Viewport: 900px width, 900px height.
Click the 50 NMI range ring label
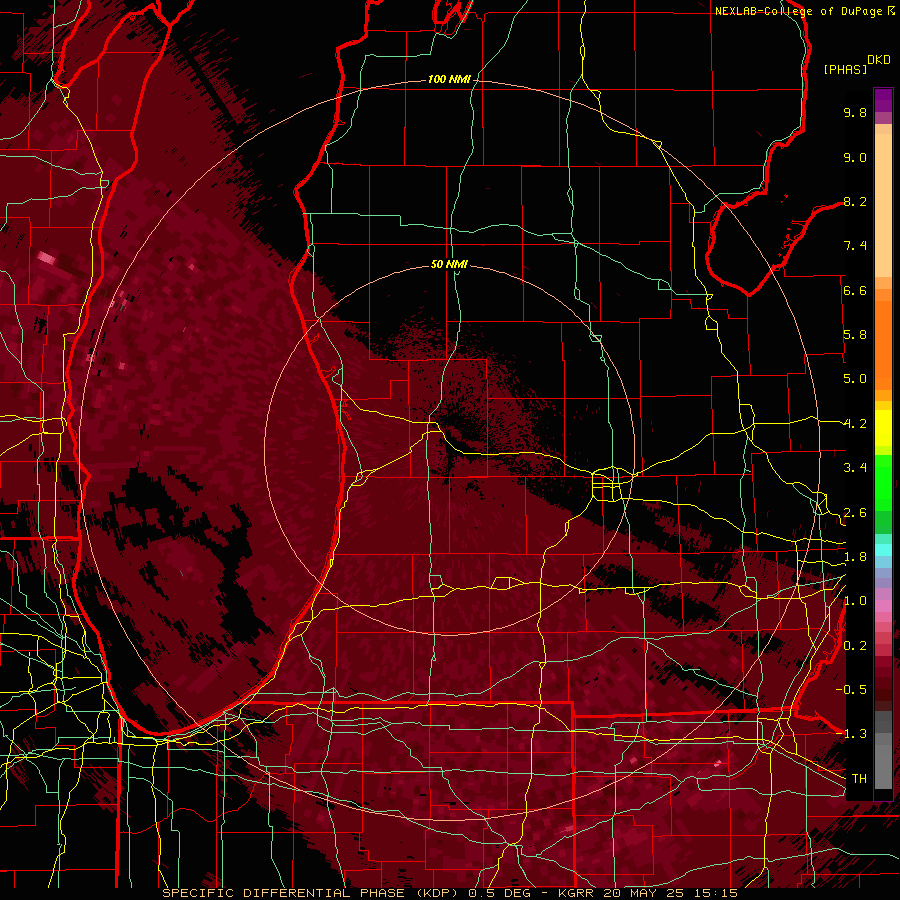pyautogui.click(x=449, y=264)
